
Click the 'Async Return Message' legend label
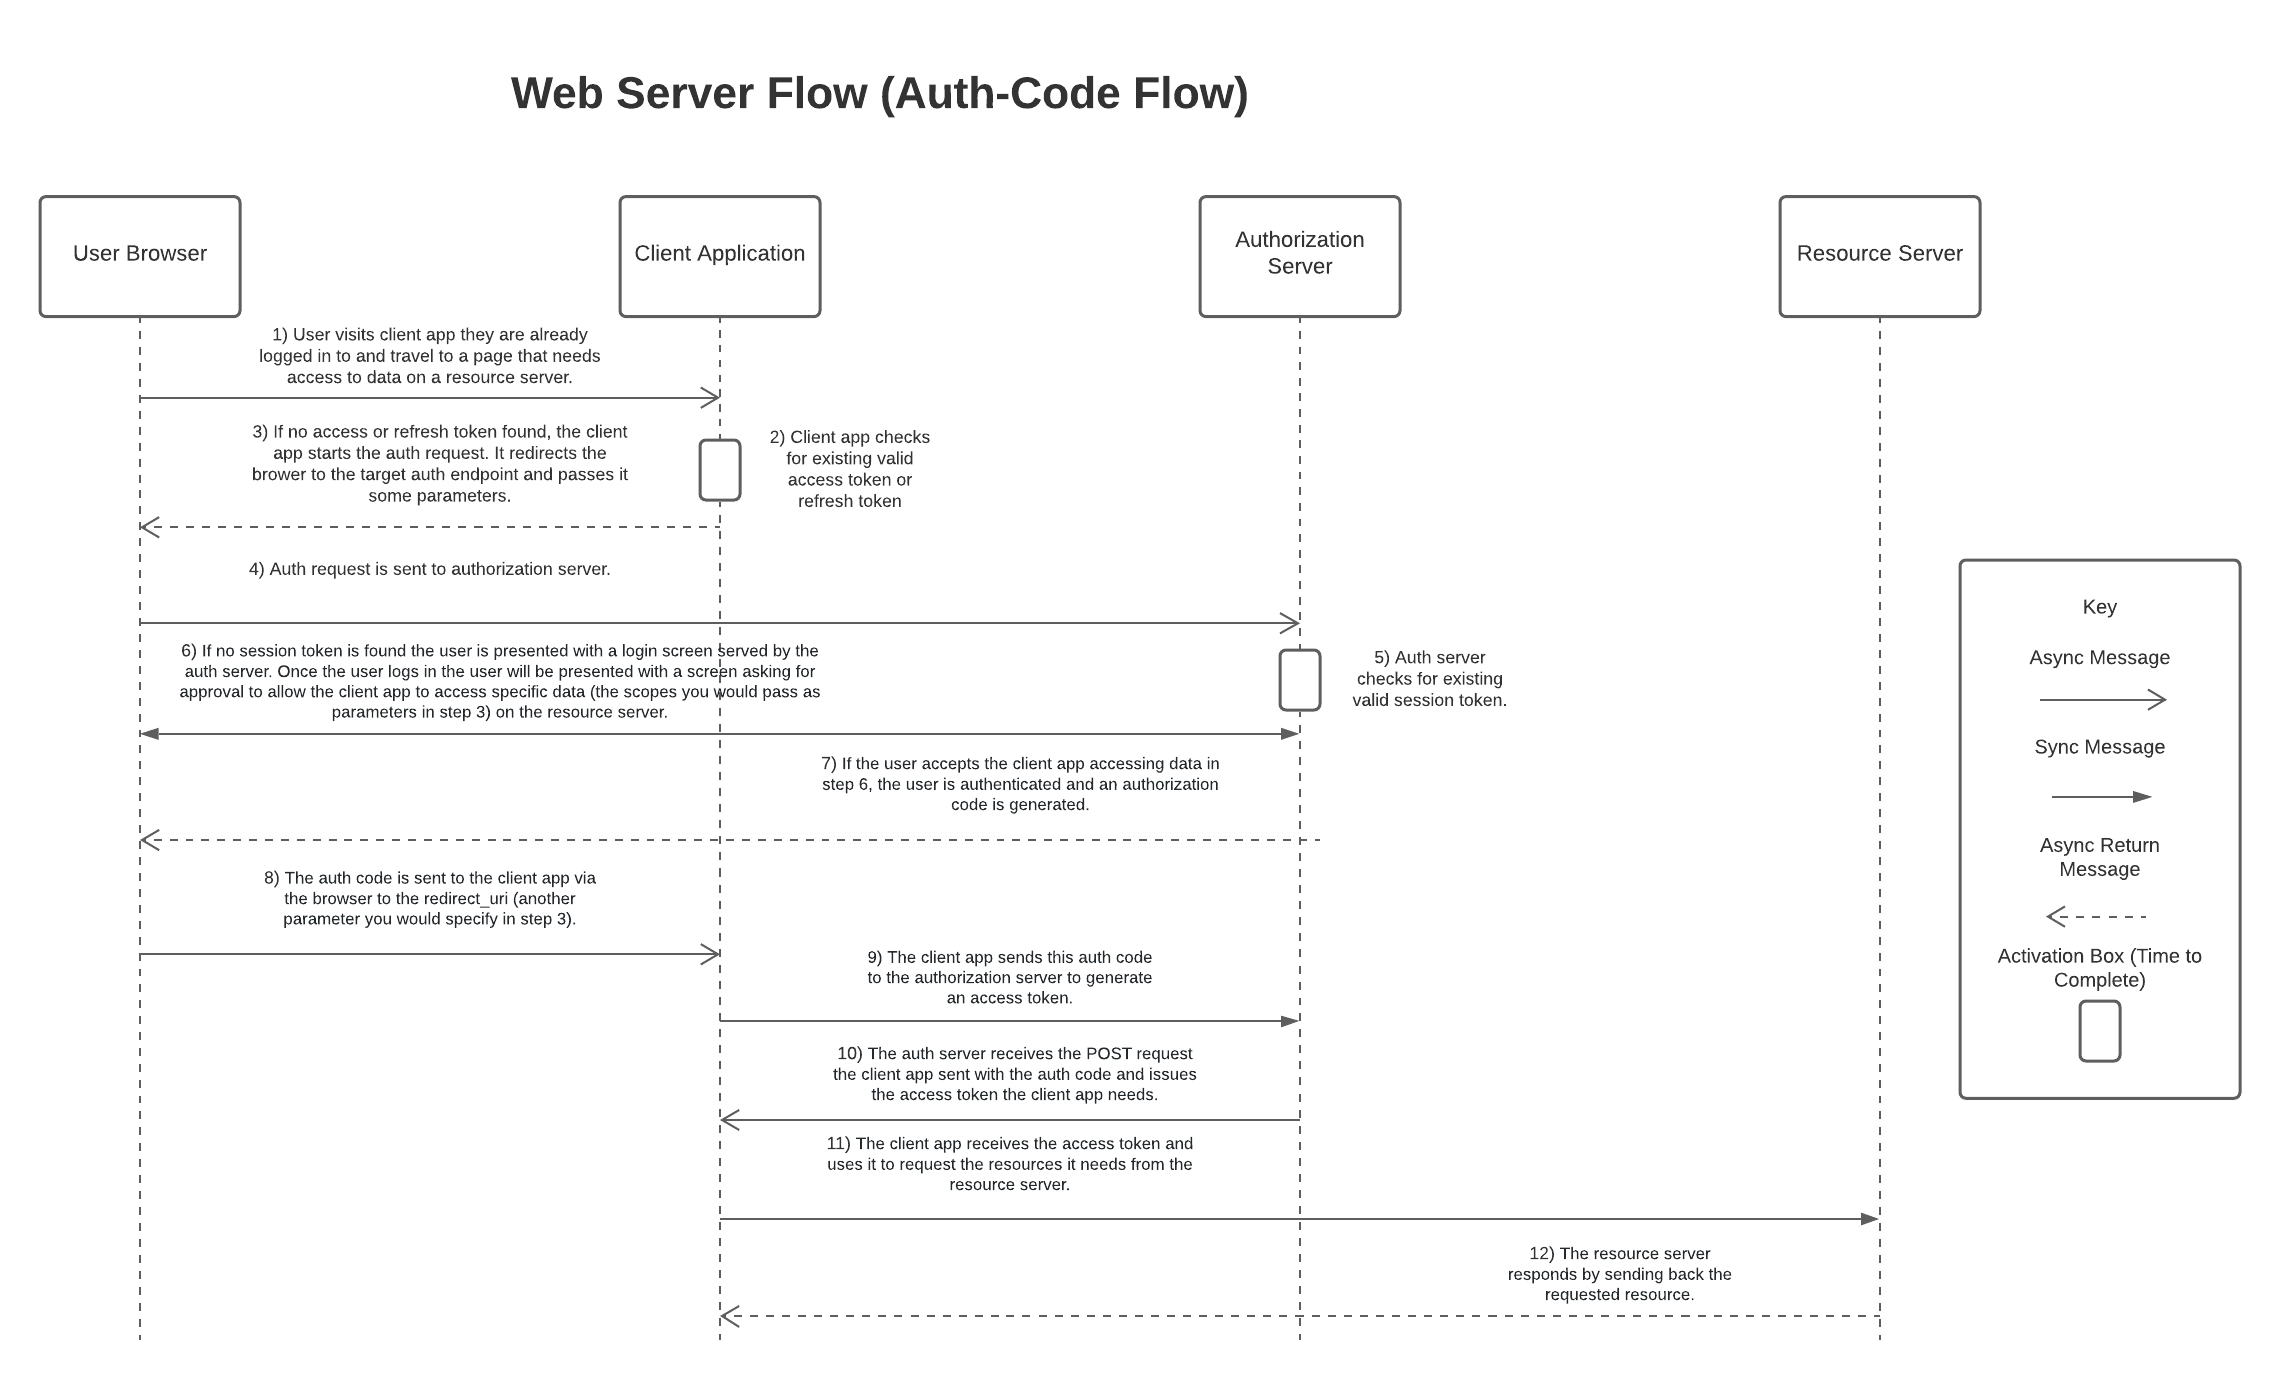2100,857
